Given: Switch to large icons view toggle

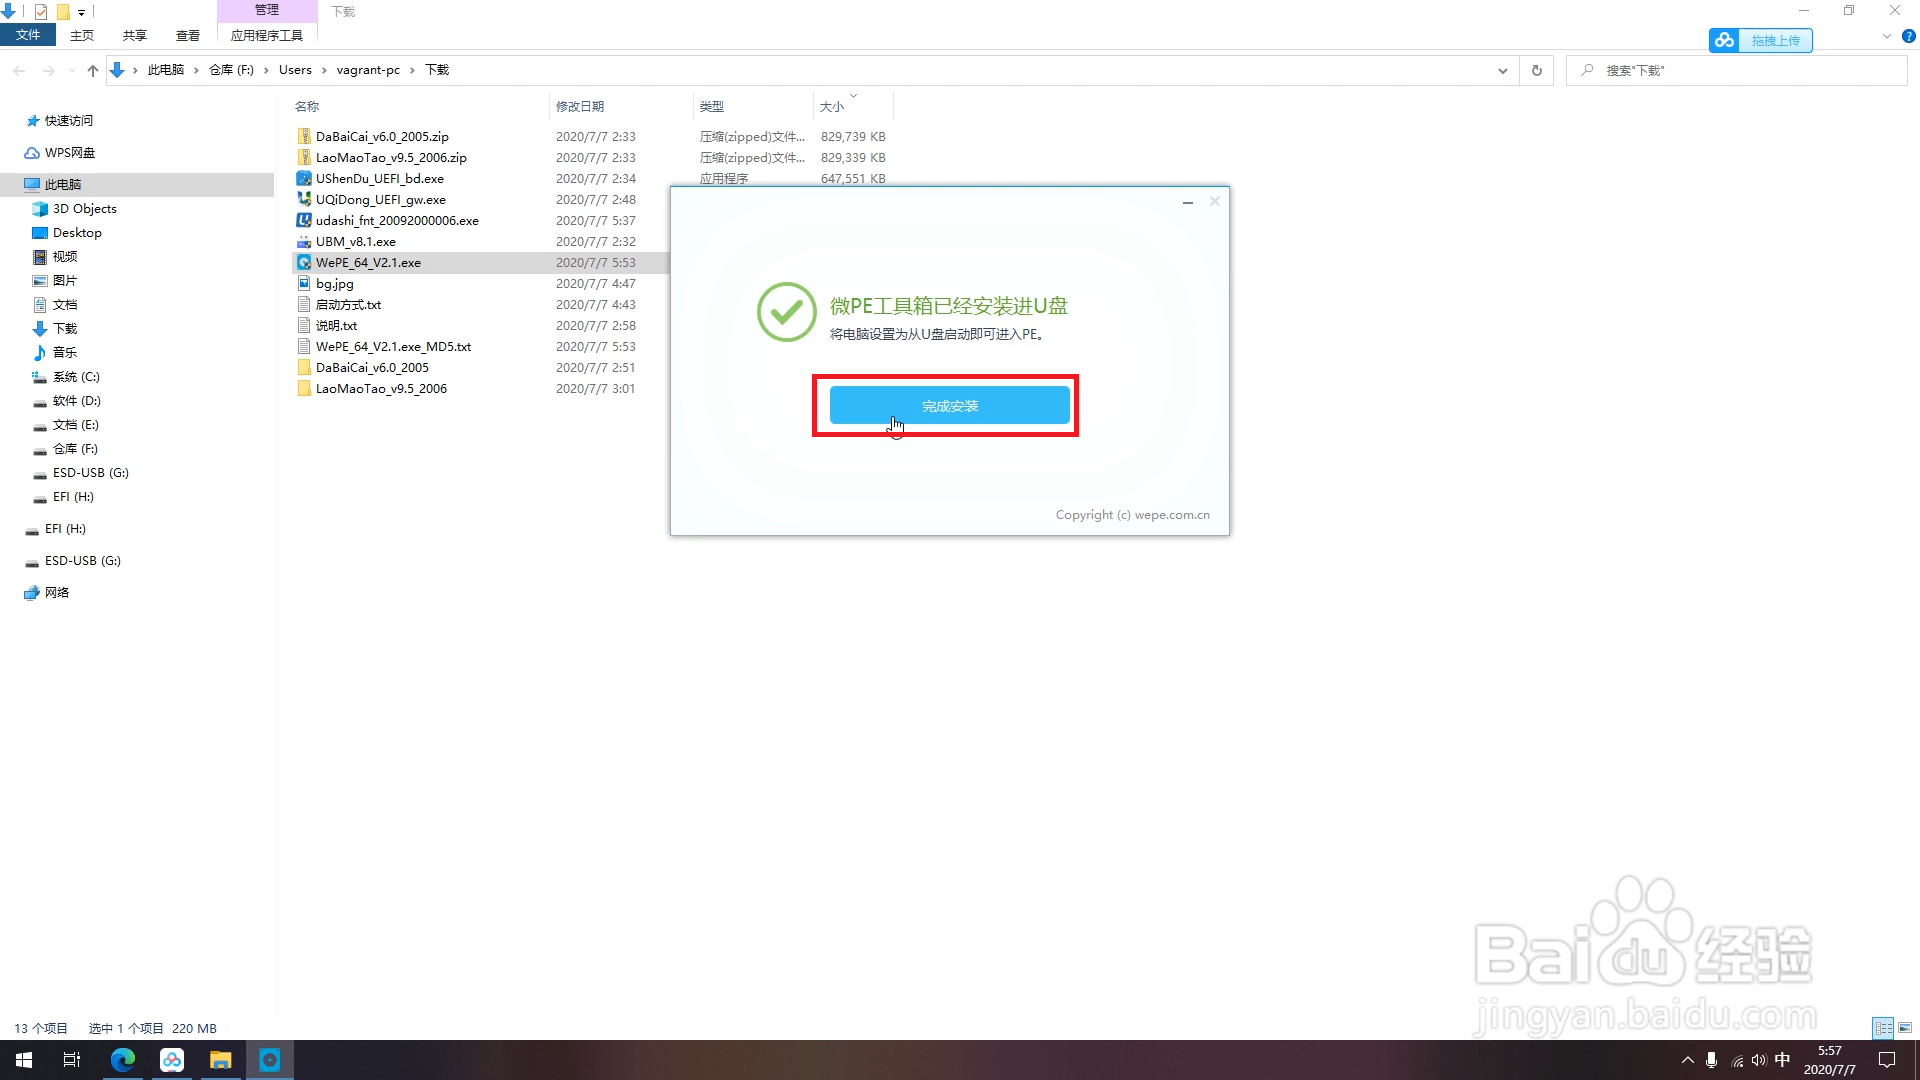Looking at the screenshot, I should coord(1905,1028).
